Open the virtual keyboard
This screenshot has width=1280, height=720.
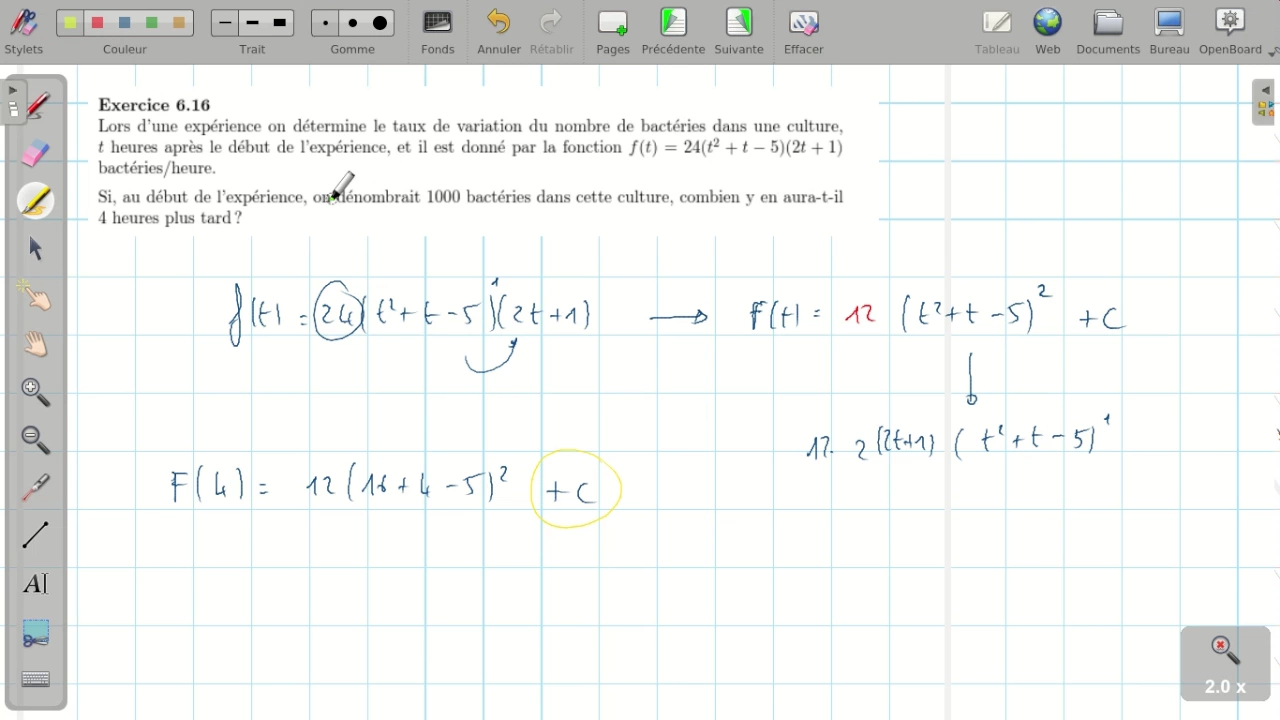pos(36,680)
